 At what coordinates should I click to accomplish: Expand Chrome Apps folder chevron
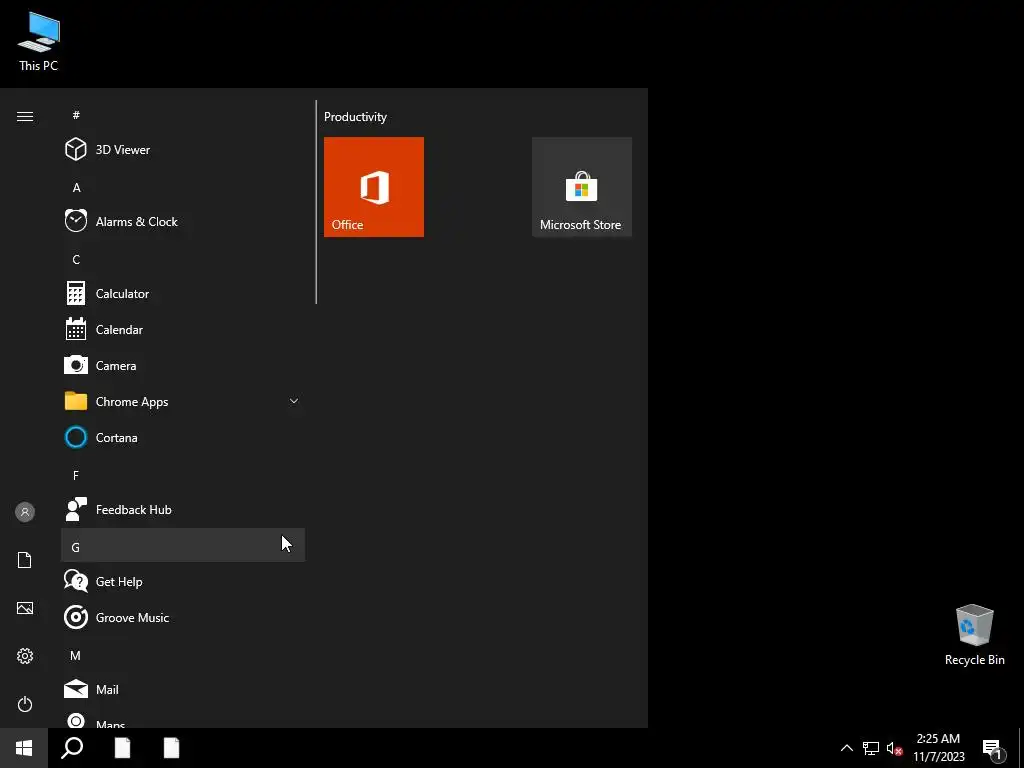click(294, 401)
